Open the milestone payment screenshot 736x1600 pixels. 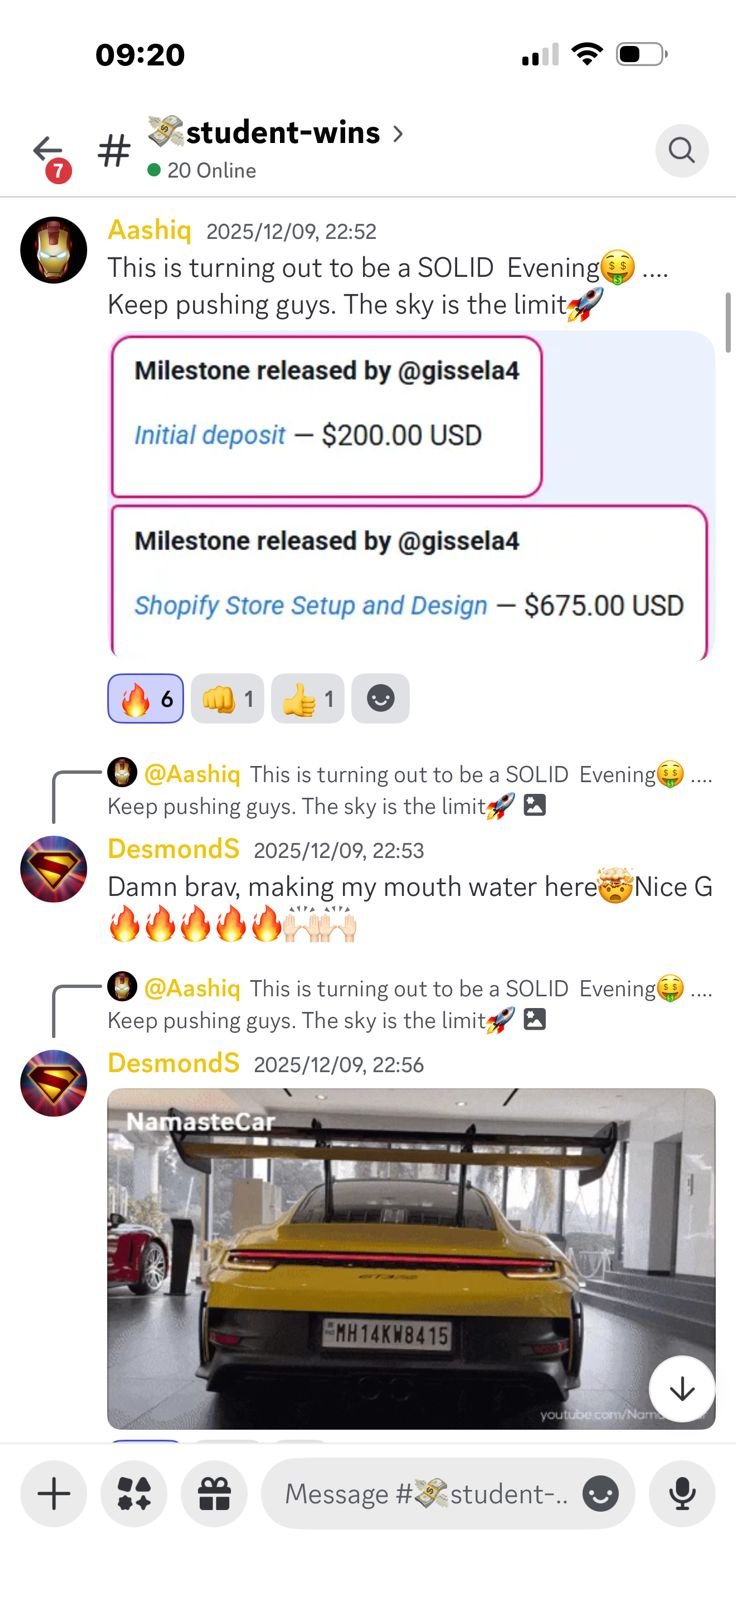[x=410, y=495]
